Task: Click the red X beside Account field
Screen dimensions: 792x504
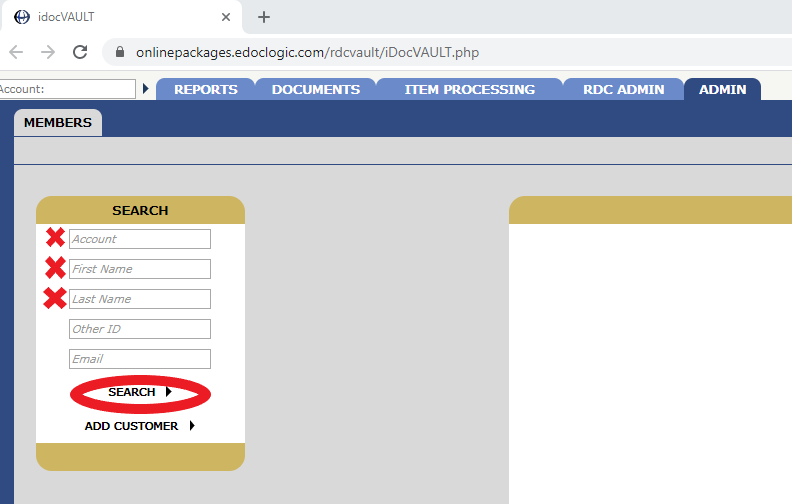Action: click(55, 237)
